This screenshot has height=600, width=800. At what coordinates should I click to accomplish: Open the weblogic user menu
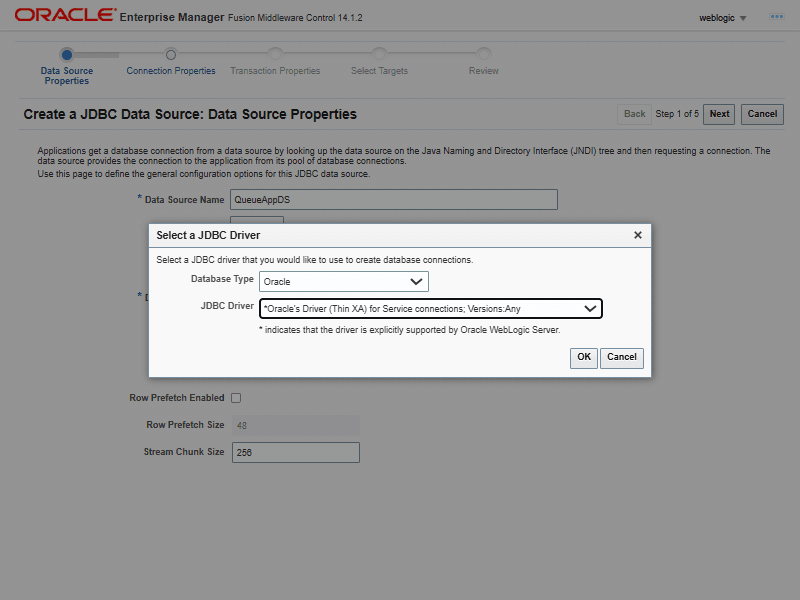[x=722, y=18]
